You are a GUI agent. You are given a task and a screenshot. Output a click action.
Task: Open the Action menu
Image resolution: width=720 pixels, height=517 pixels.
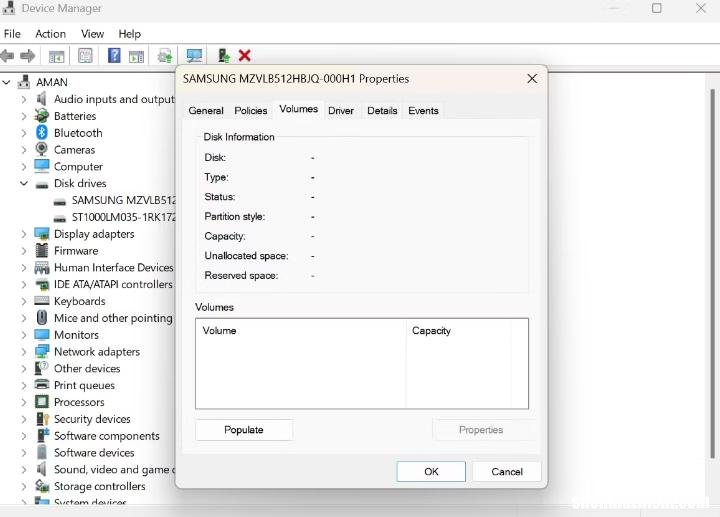(51, 34)
